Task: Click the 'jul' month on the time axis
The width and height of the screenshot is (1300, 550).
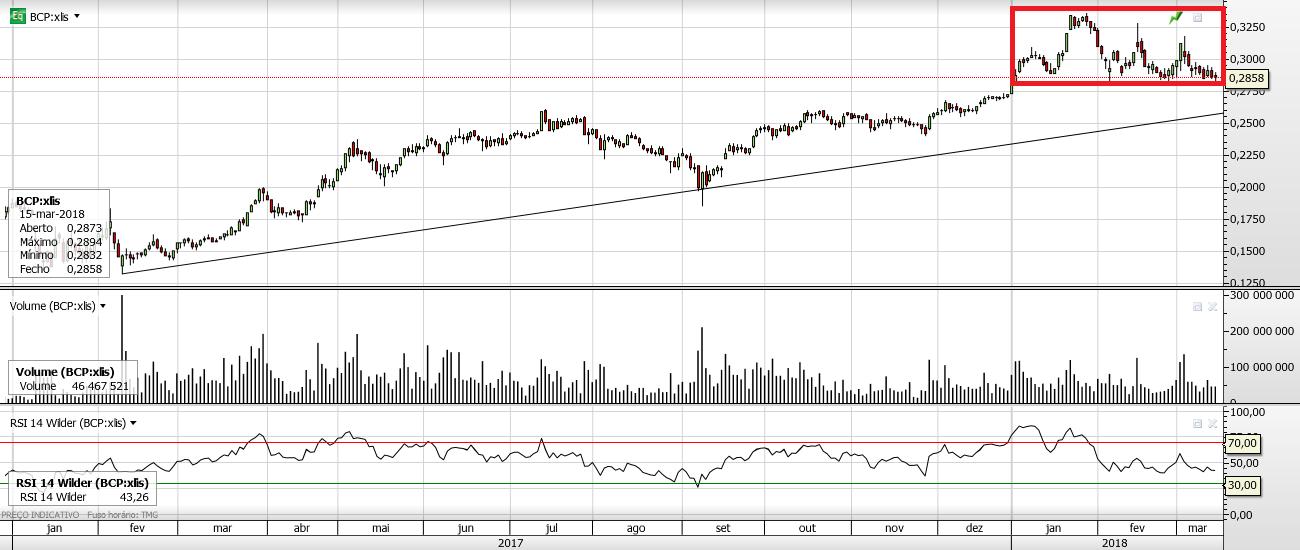Action: [x=551, y=528]
